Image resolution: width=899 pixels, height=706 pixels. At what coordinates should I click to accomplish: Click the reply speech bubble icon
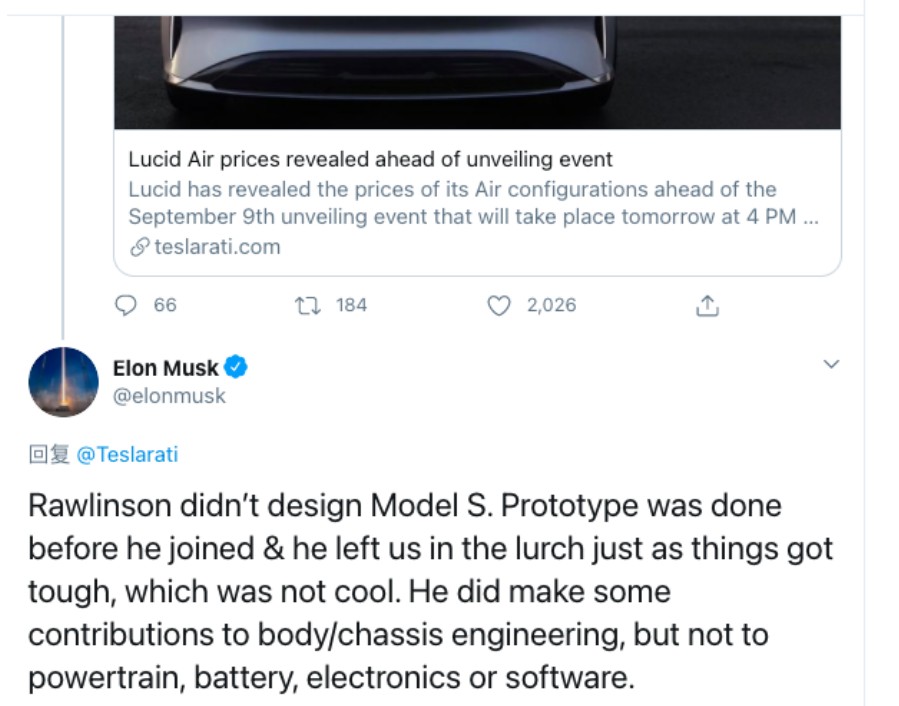tap(126, 305)
